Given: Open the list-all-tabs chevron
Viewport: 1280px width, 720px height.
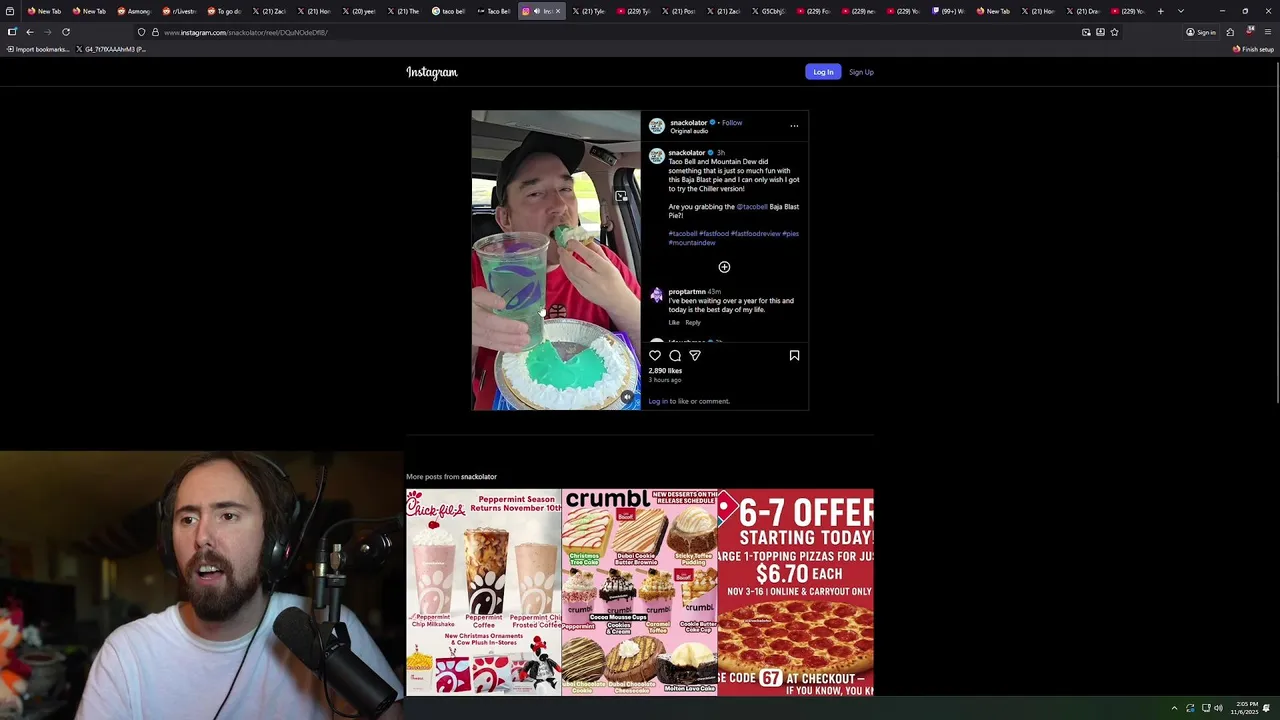Looking at the screenshot, I should [1181, 11].
